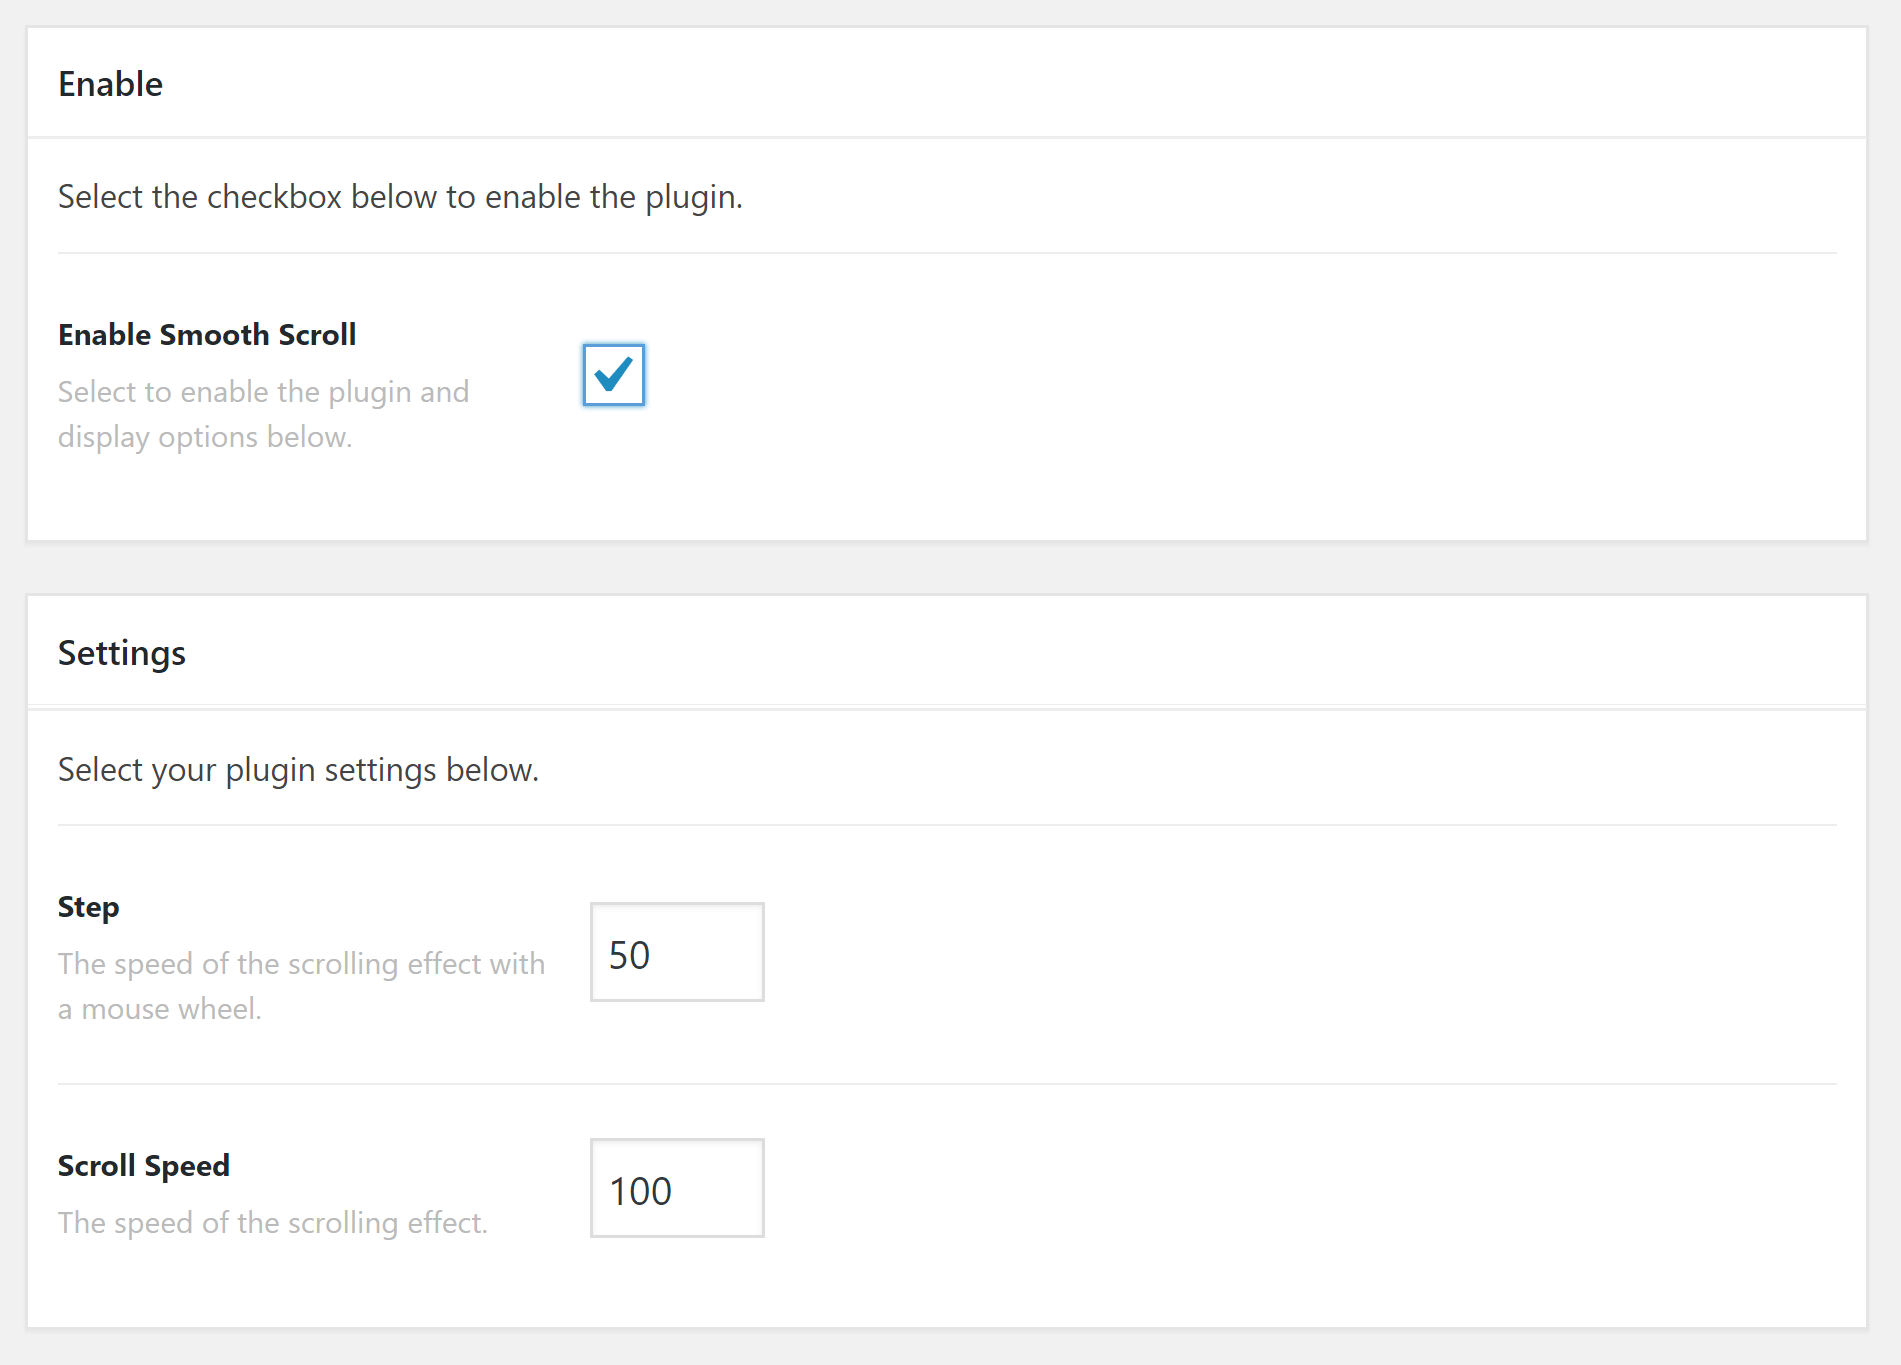
Task: Click the text about enabling the plugin checkbox
Action: (x=400, y=196)
